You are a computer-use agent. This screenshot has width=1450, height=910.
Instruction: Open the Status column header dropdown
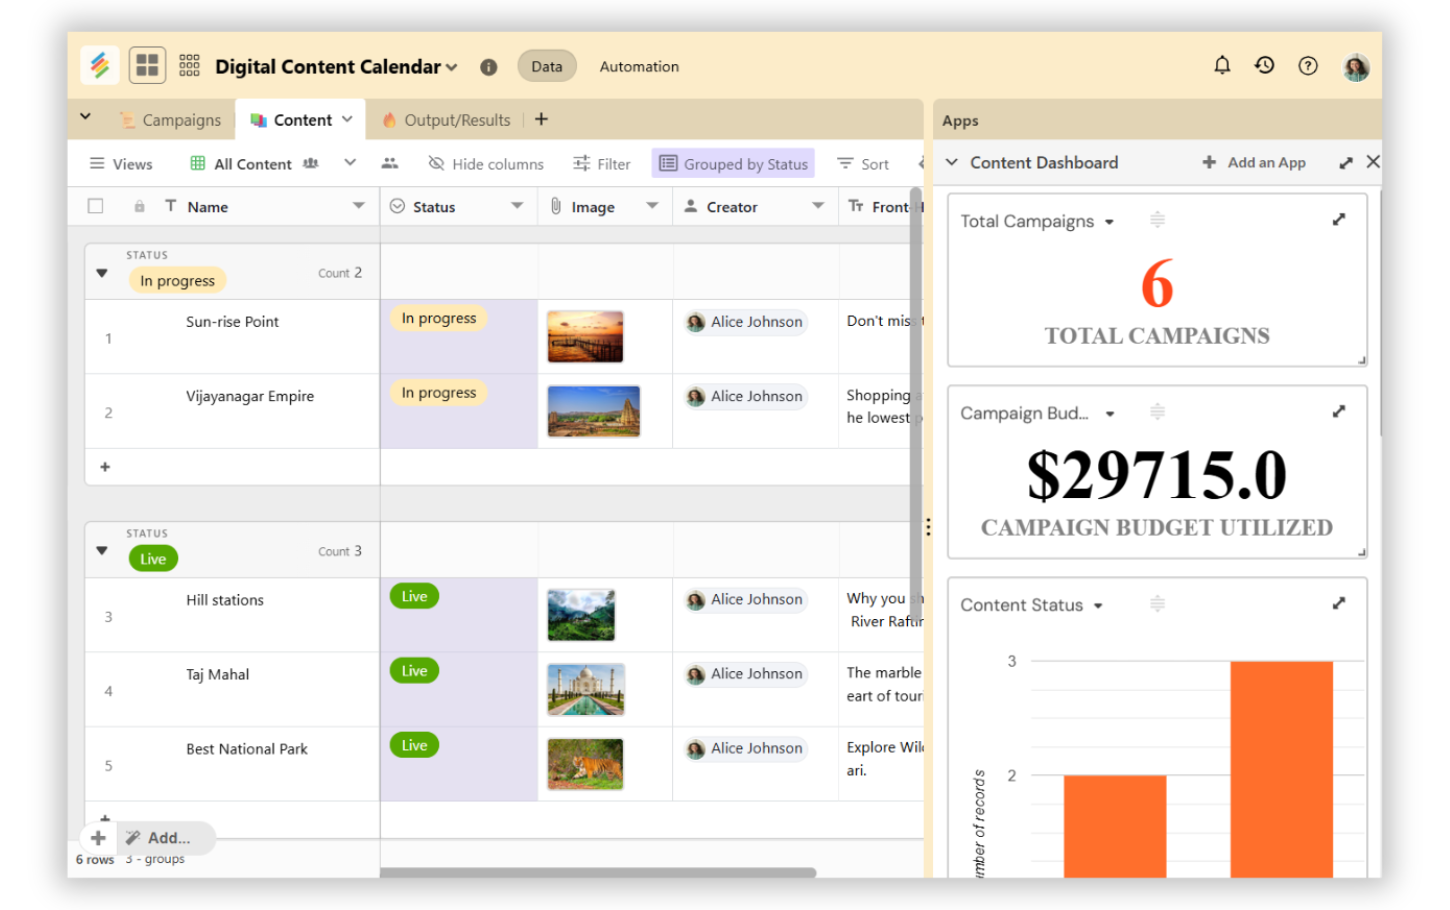coord(517,206)
